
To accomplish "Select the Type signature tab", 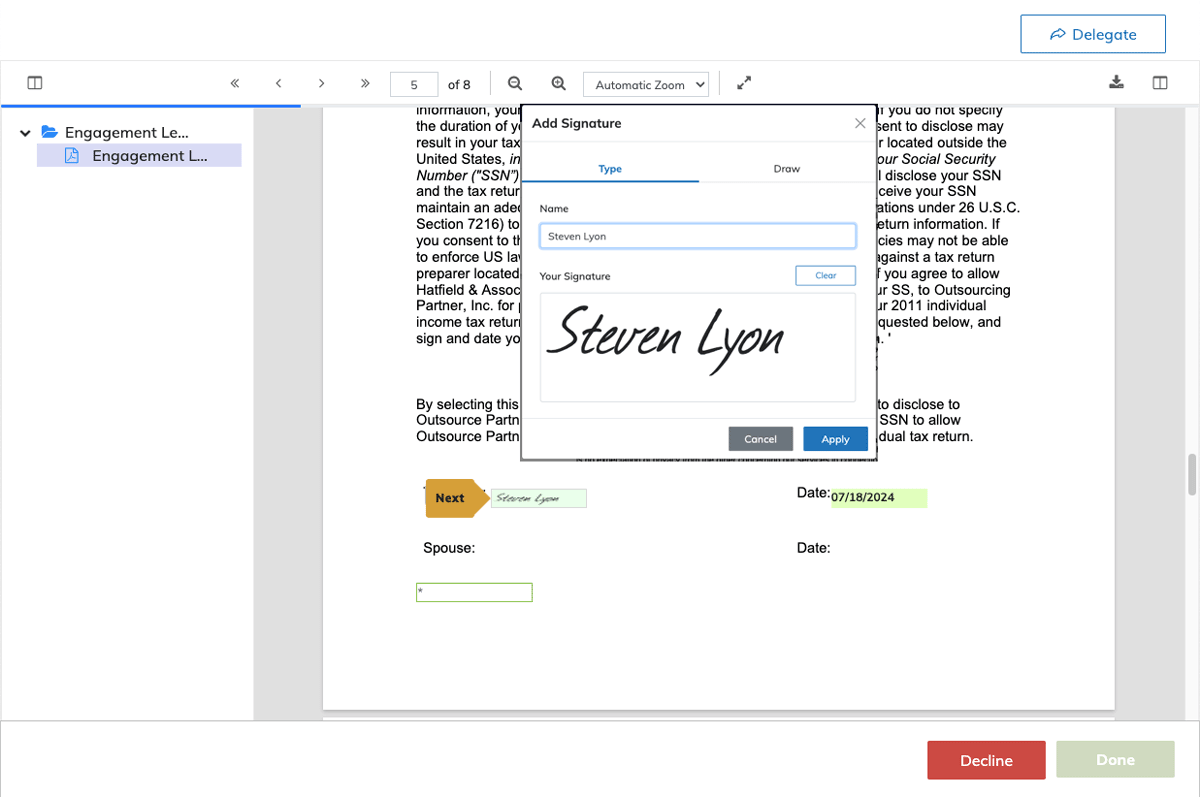I will coord(610,169).
